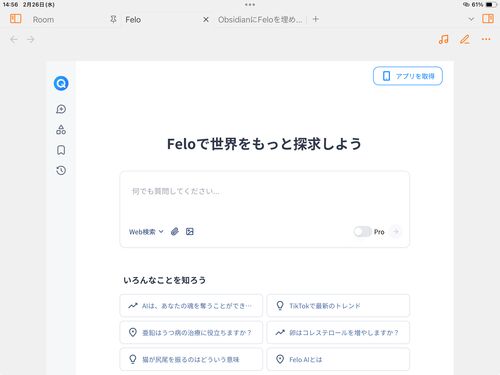Start a new chat in Felo sidebar
Screen dimensions: 500x375
61,109
